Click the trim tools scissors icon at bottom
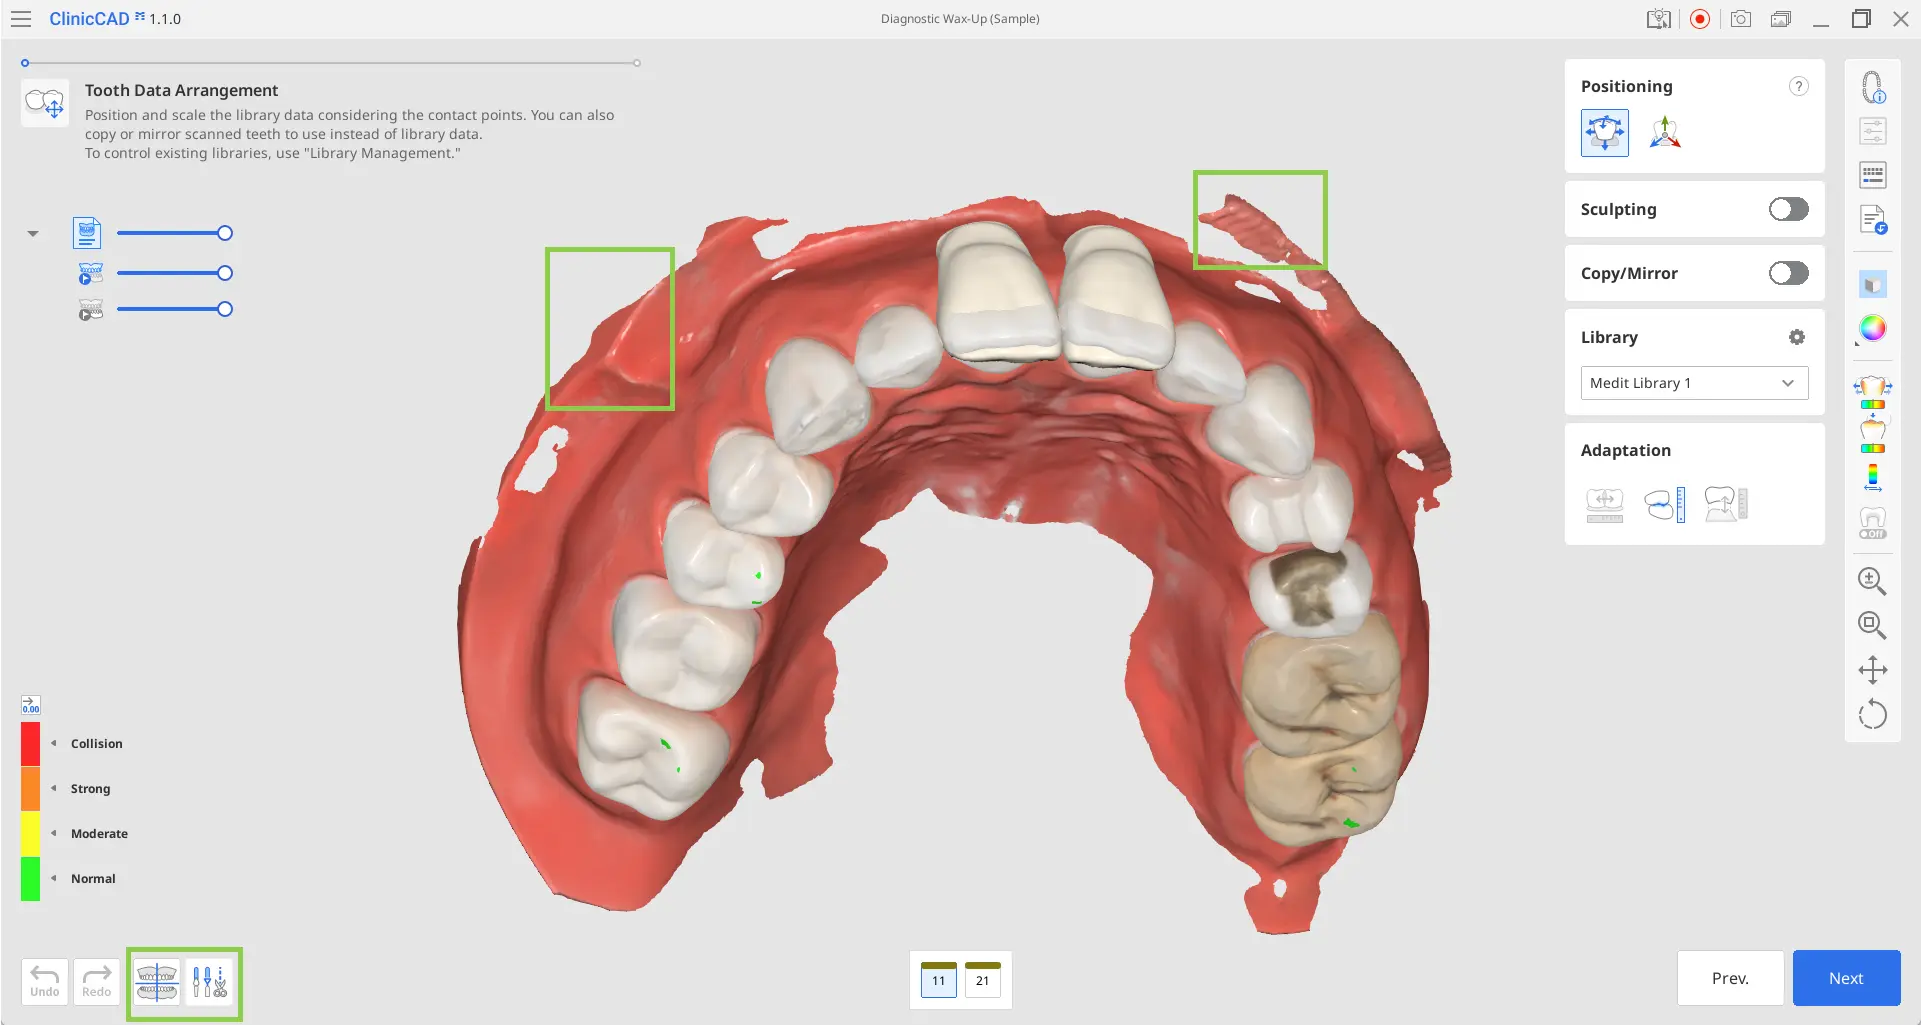Image resolution: width=1921 pixels, height=1025 pixels. pyautogui.click(x=209, y=982)
